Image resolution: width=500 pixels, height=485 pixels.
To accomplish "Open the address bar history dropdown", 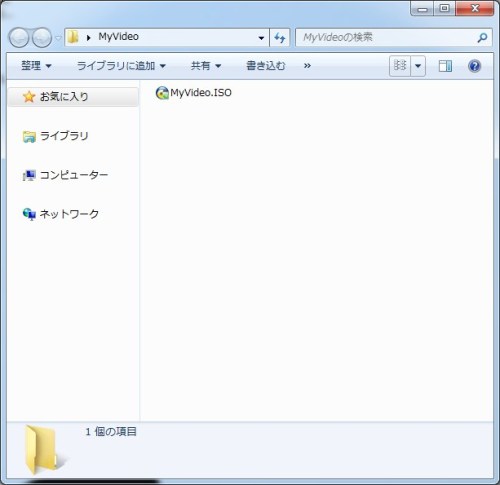I will click(261, 38).
